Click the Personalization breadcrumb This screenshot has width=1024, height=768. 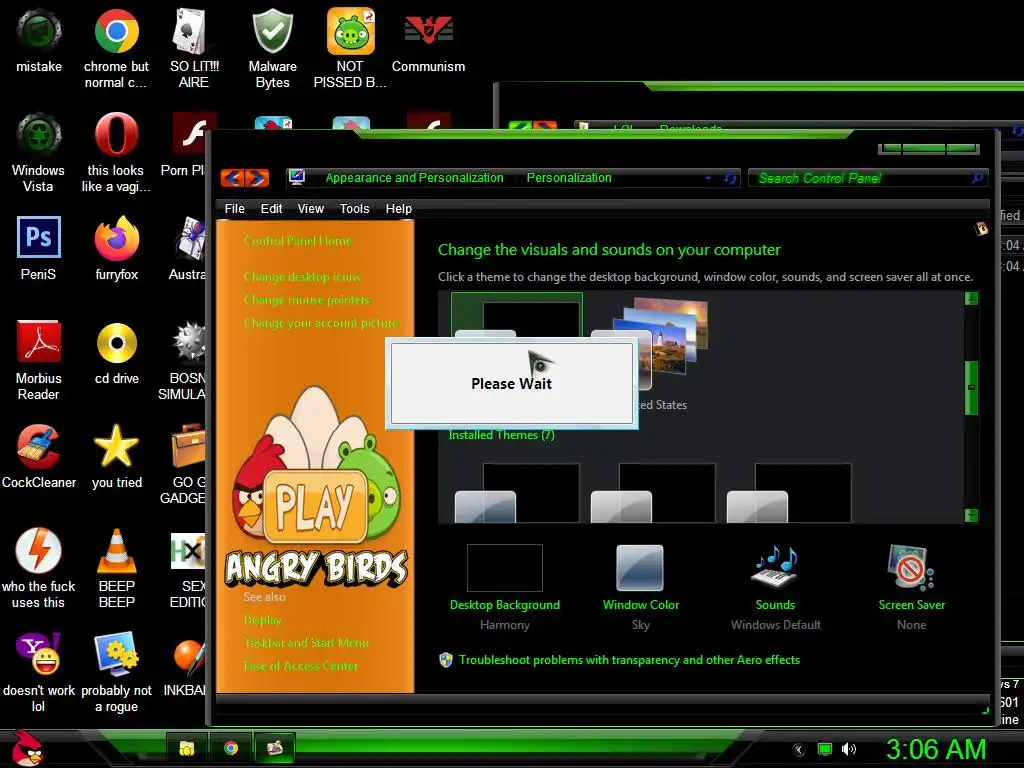pos(569,178)
